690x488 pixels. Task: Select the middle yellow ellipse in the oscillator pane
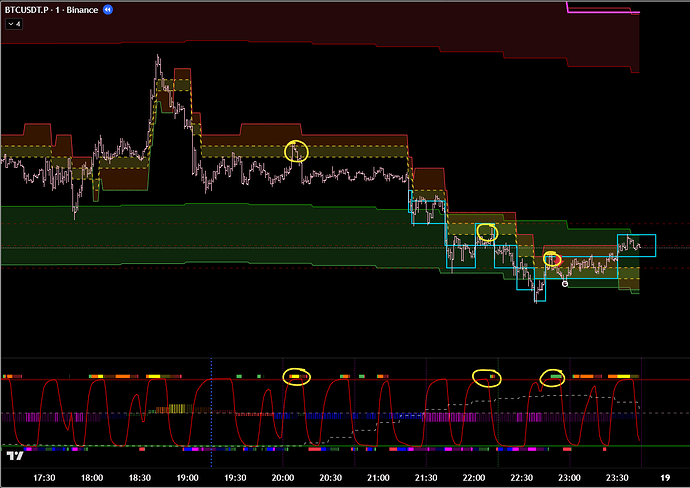tap(486, 377)
